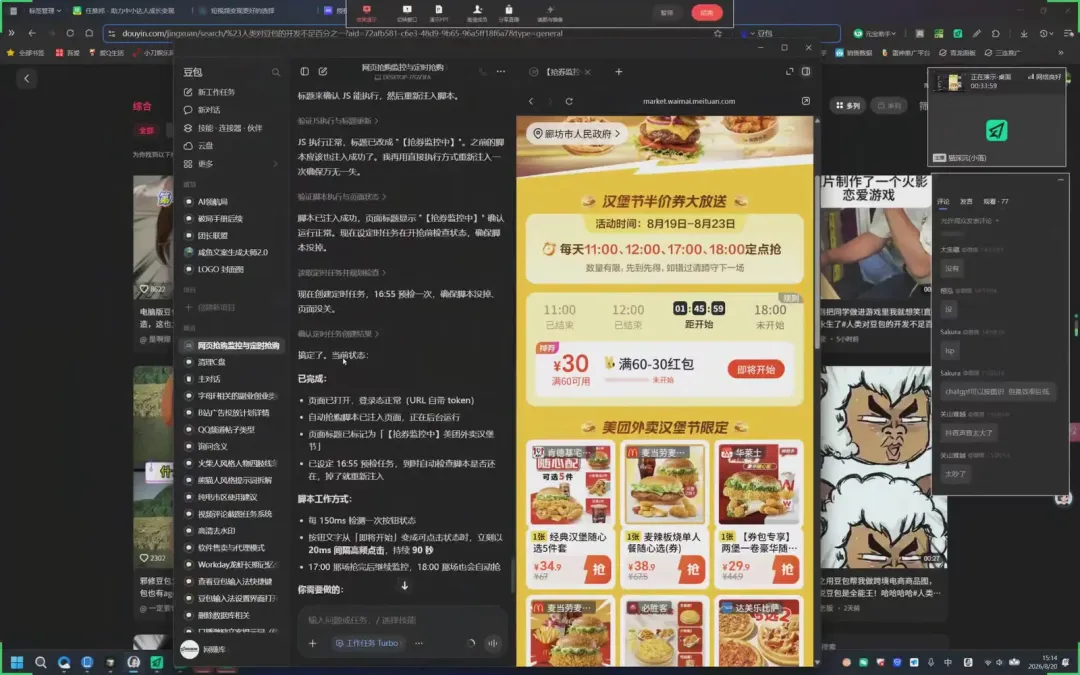Click the expand fullscreen icon of browser panel
The width and height of the screenshot is (1080, 675).
(789, 72)
